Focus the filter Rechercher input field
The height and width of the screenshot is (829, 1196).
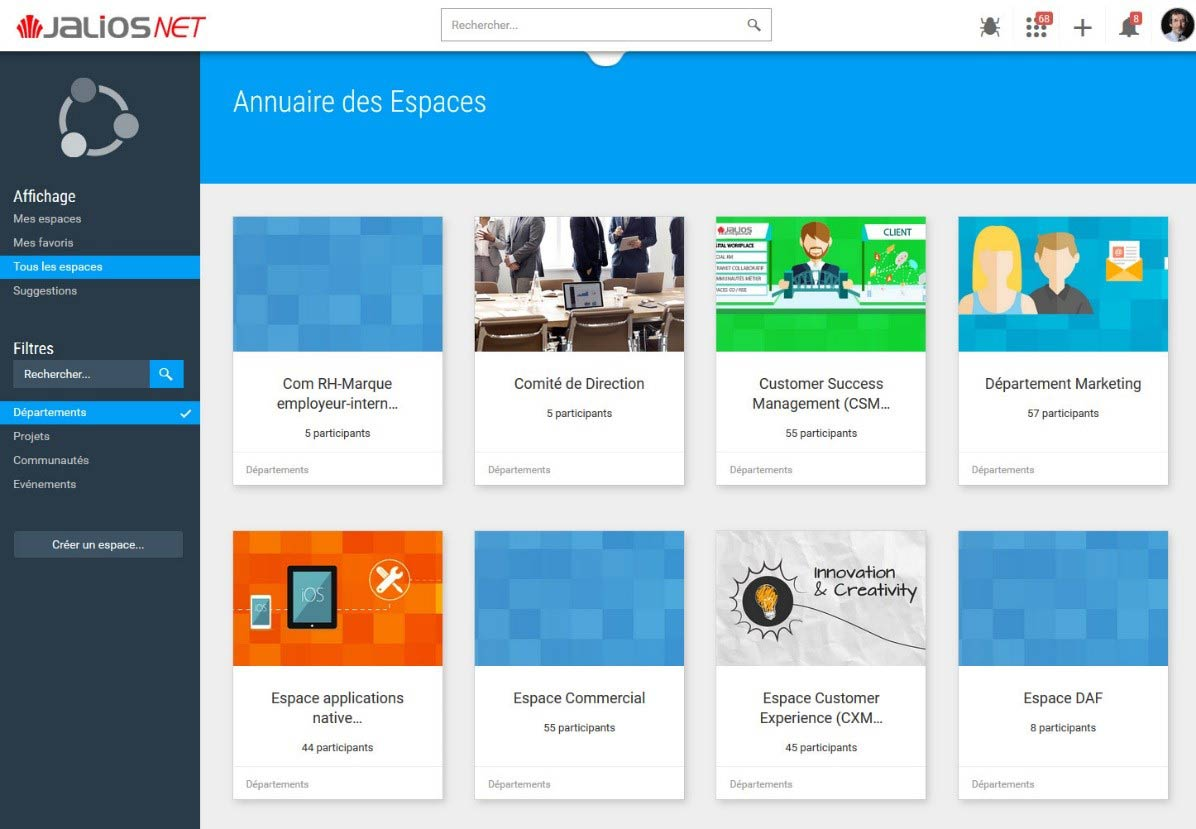(x=81, y=374)
